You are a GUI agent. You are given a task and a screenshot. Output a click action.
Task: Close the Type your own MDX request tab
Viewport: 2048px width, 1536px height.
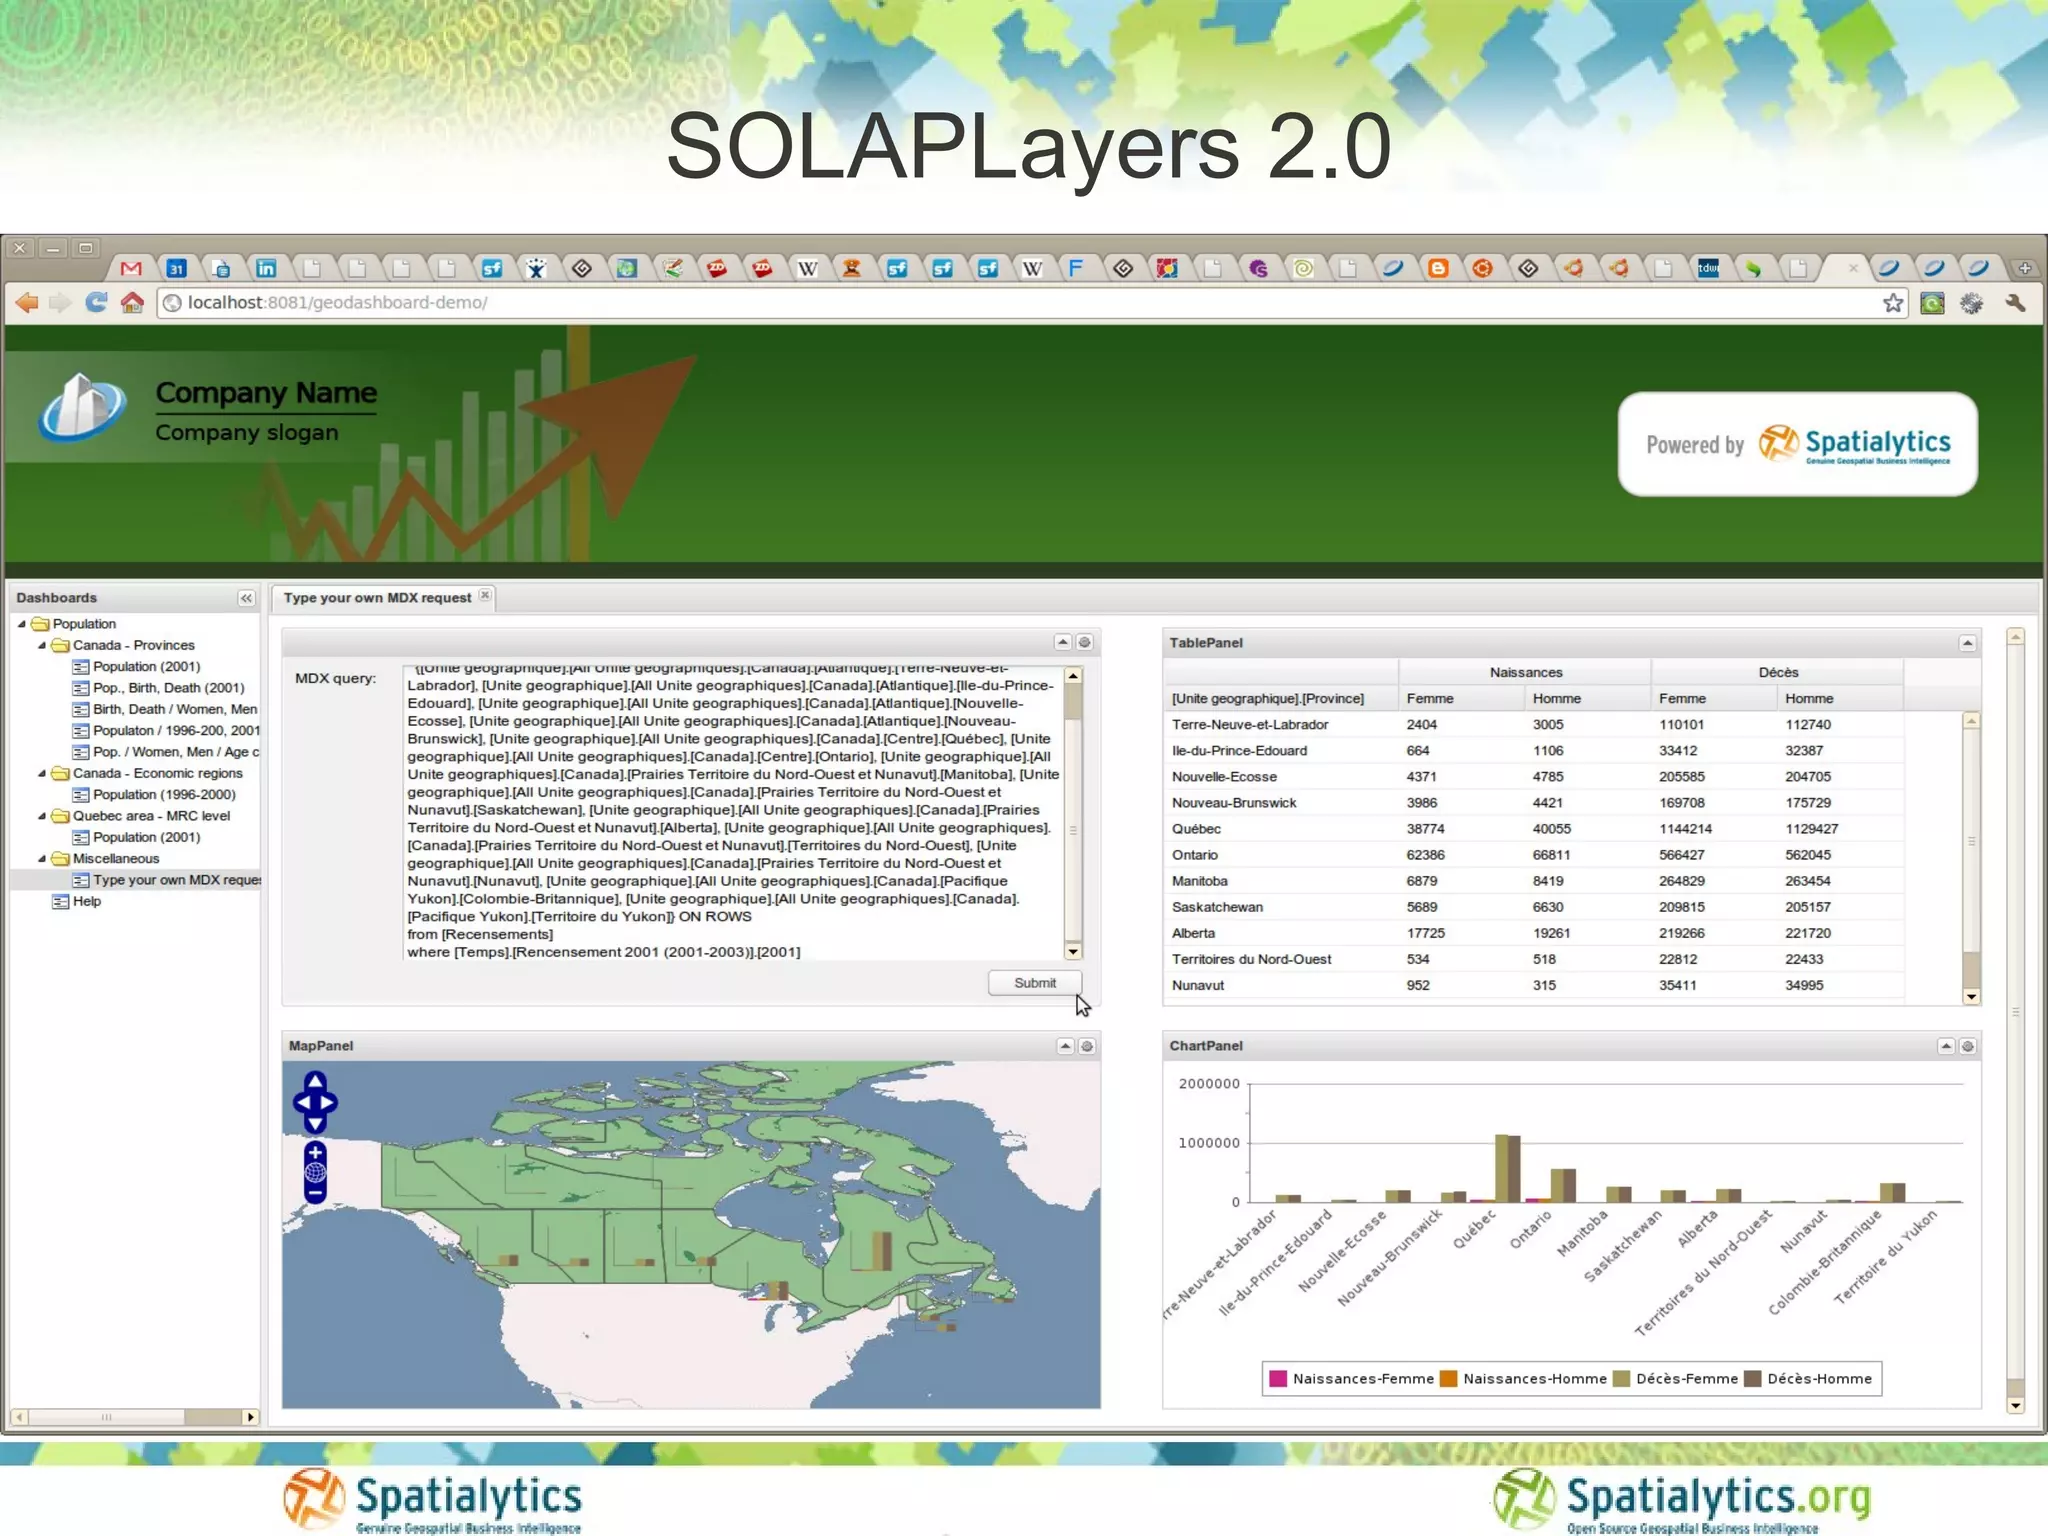pos(485,595)
